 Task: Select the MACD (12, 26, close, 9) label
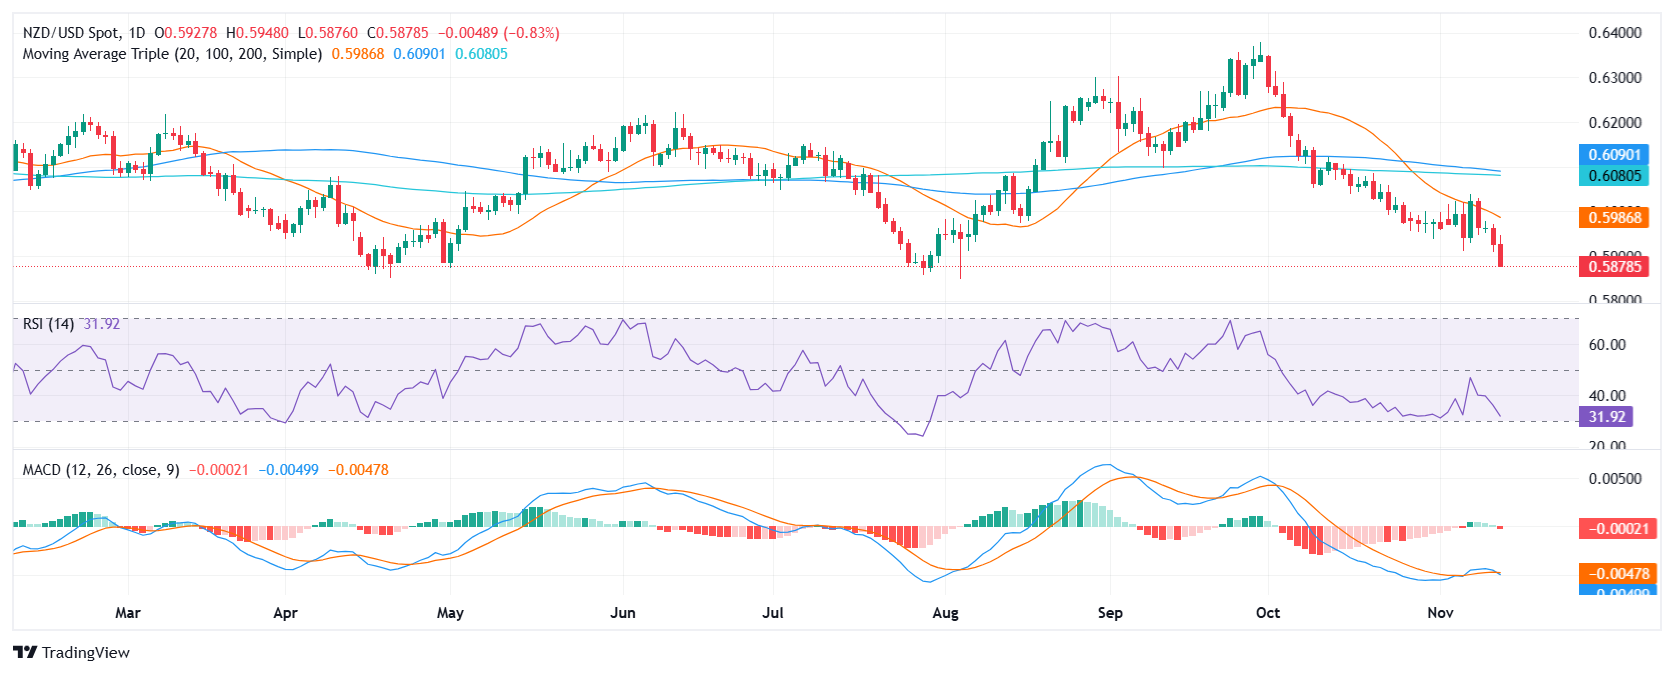click(x=101, y=470)
